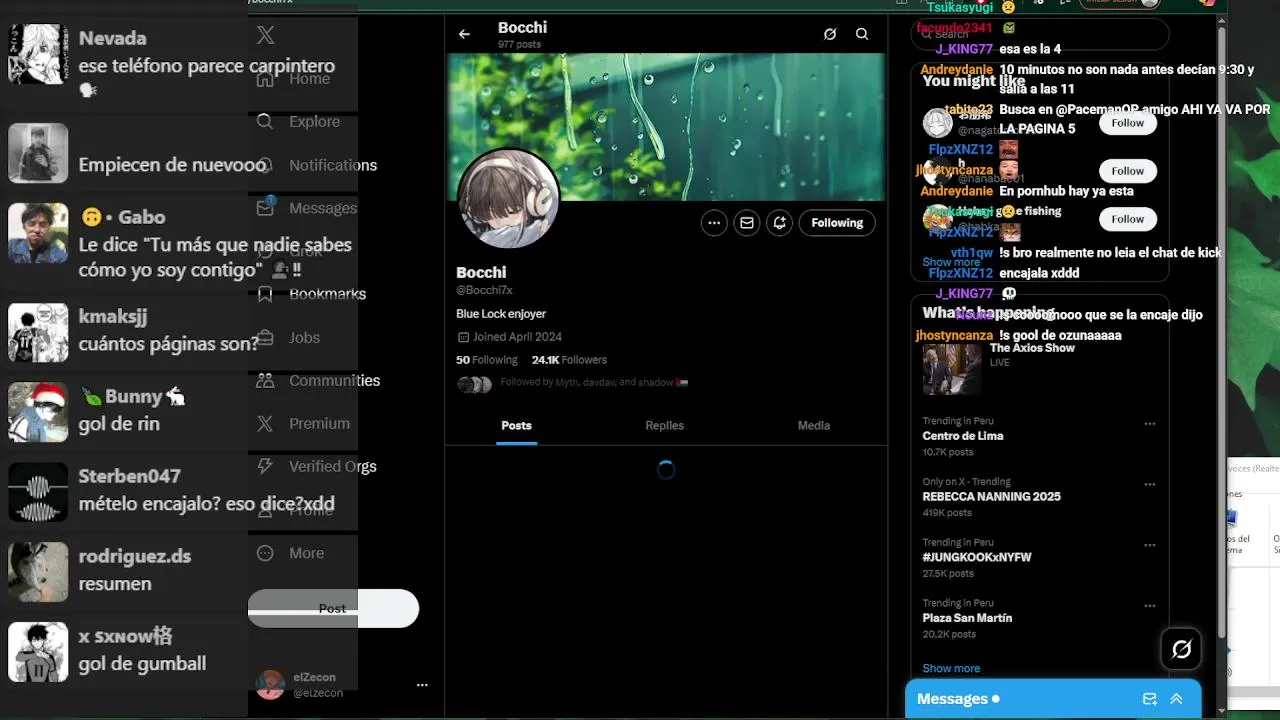
Task: Click the X logo in sidebar
Action: click(265, 36)
